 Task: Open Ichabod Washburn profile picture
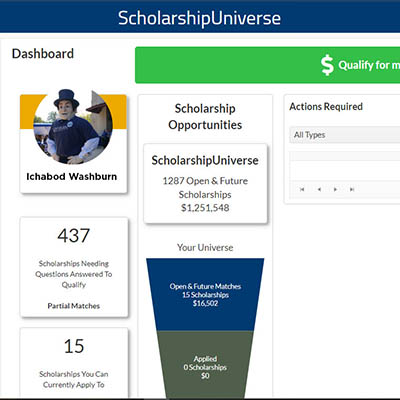point(73,127)
